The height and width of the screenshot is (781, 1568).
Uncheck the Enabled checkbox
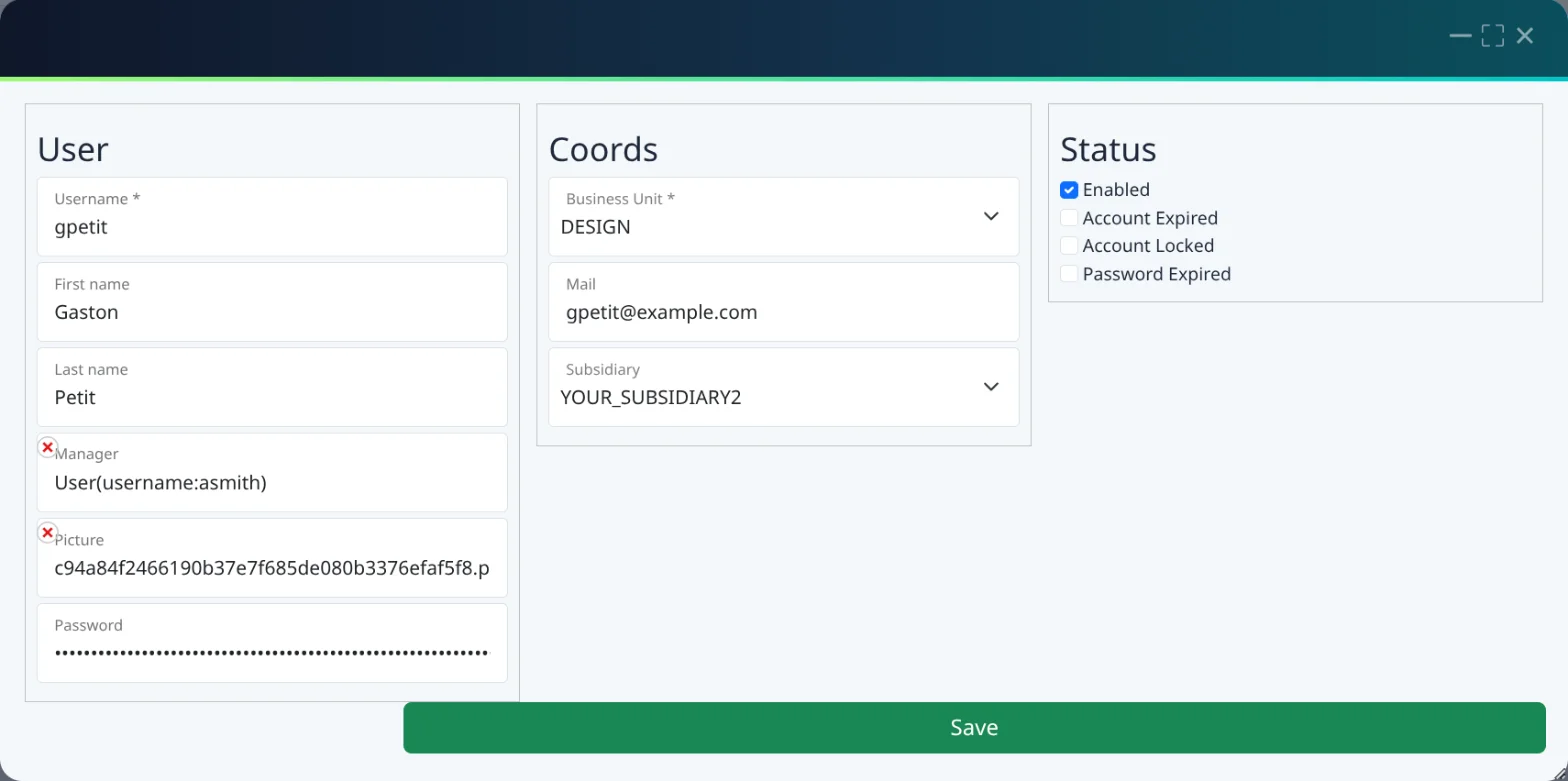point(1069,190)
